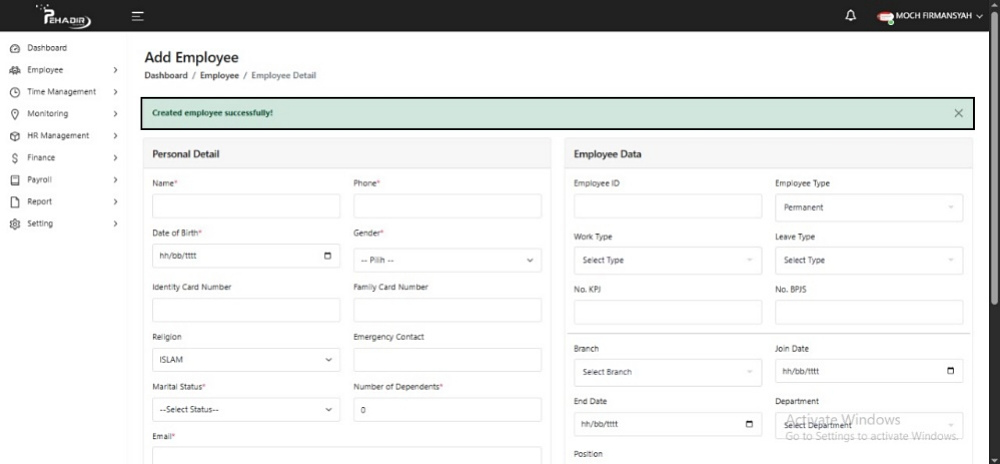Image resolution: width=1000 pixels, height=464 pixels.
Task: Click the Dashboard gauge icon in sidebar
Action: coord(15,48)
